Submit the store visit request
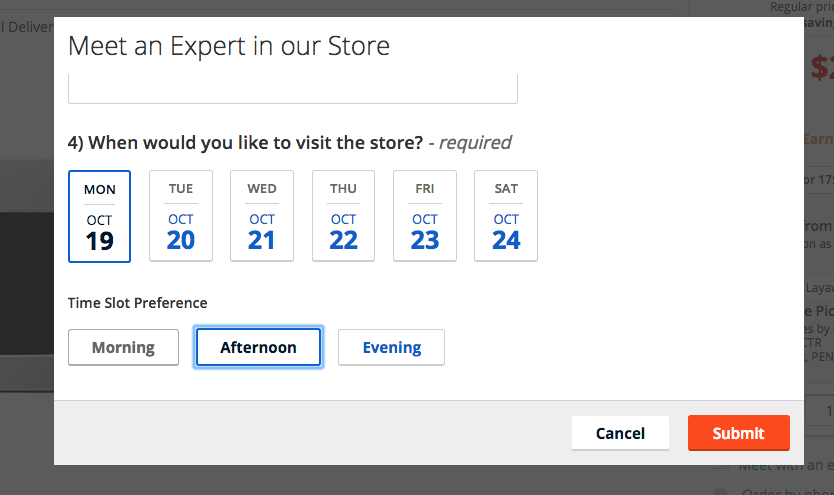The height and width of the screenshot is (495, 834). 739,433
